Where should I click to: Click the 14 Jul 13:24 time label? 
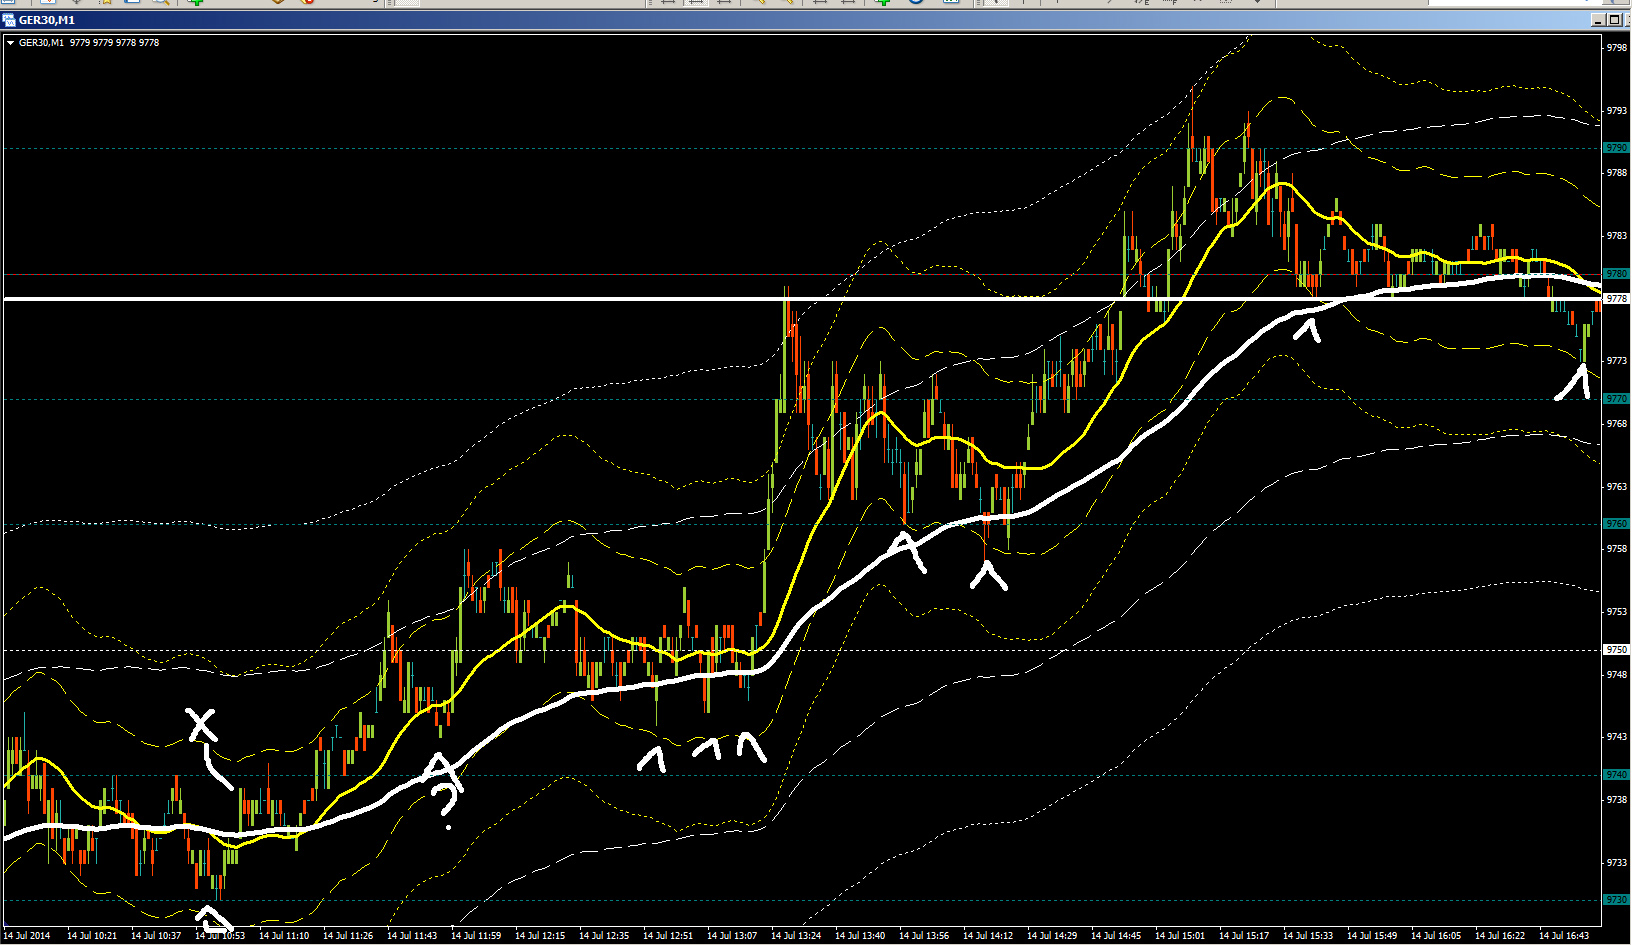coord(796,936)
